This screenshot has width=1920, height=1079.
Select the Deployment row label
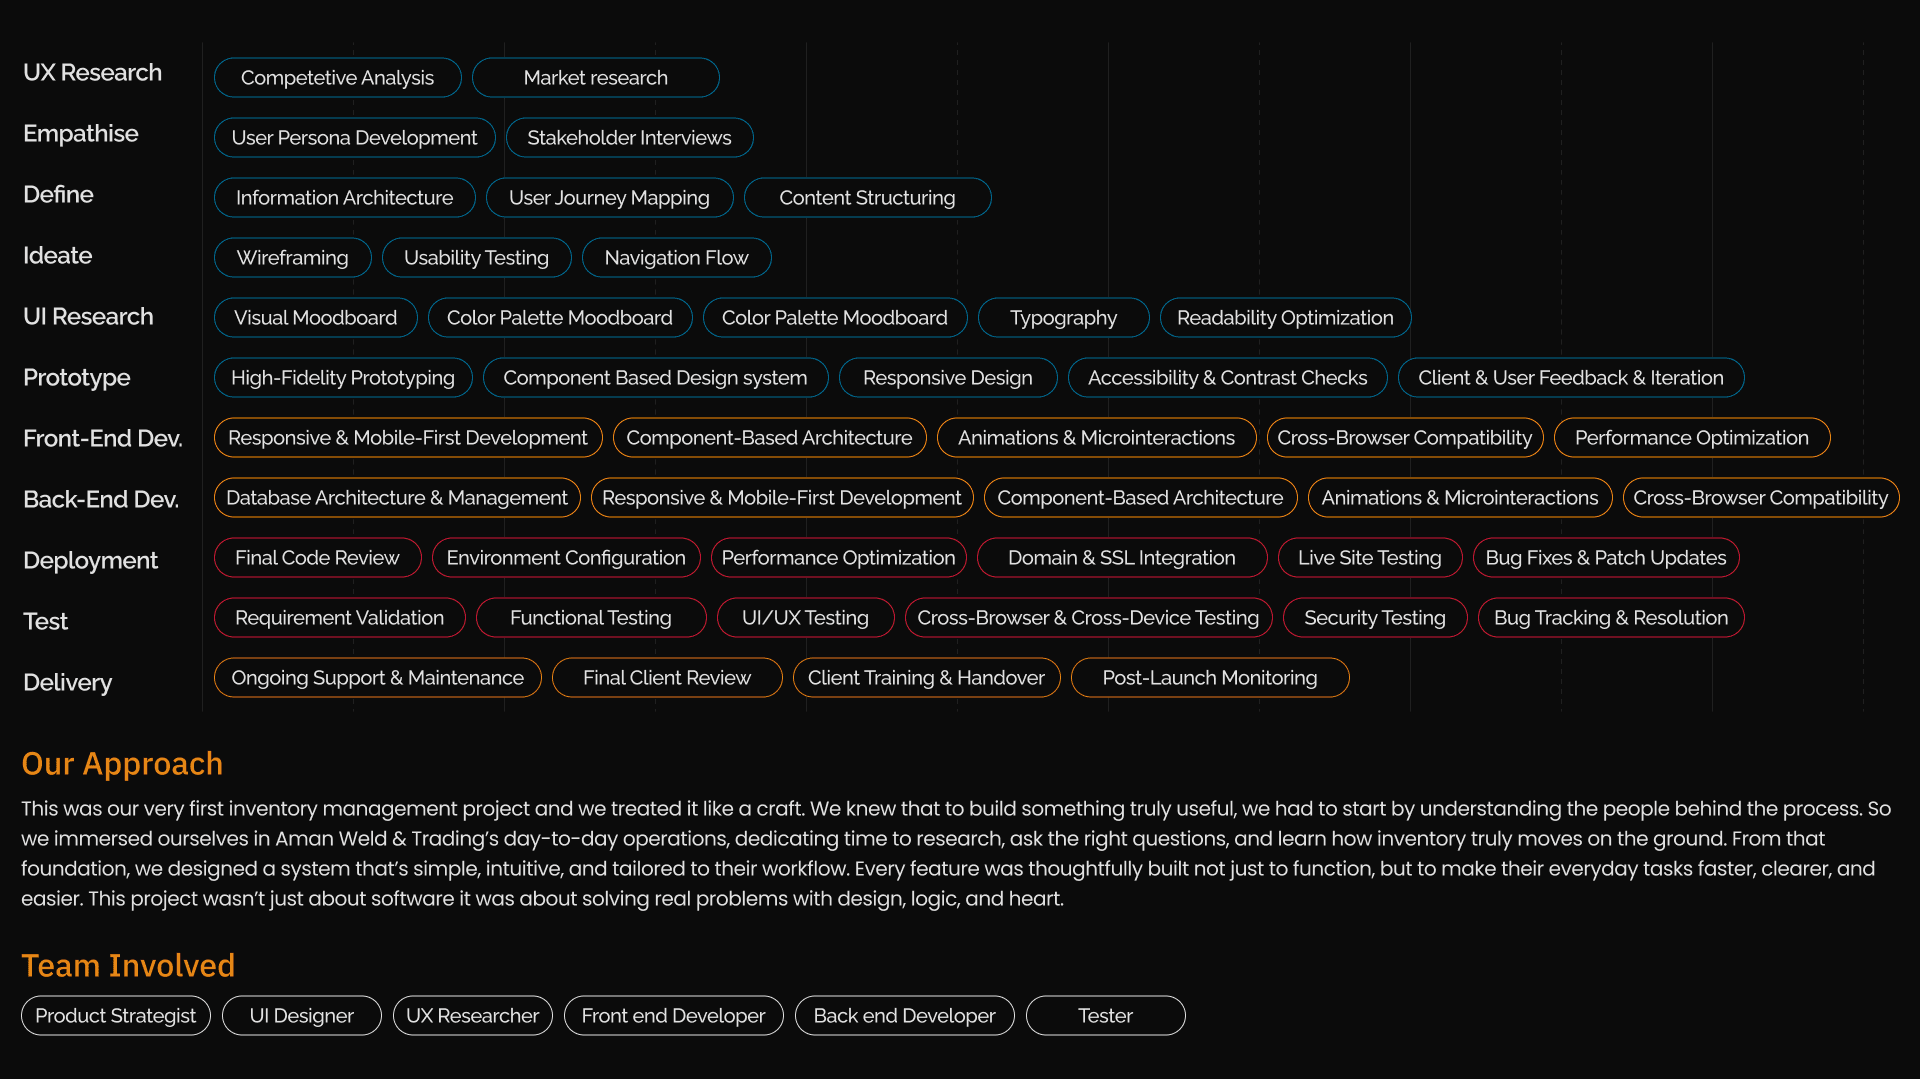tap(90, 561)
